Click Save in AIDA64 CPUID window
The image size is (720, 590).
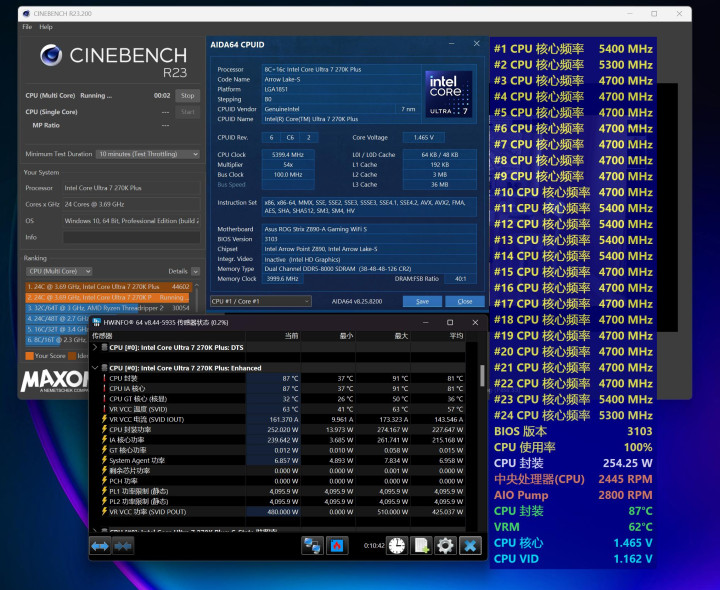point(422,301)
